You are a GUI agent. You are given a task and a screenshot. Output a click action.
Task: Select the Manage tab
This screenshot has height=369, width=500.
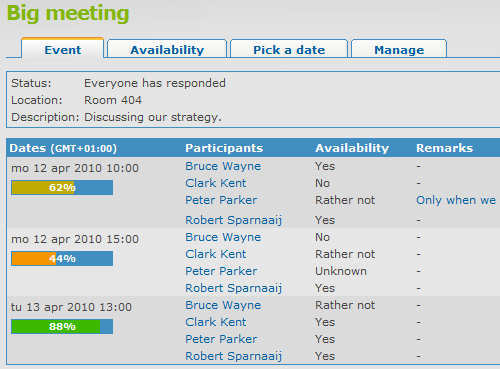click(x=399, y=49)
